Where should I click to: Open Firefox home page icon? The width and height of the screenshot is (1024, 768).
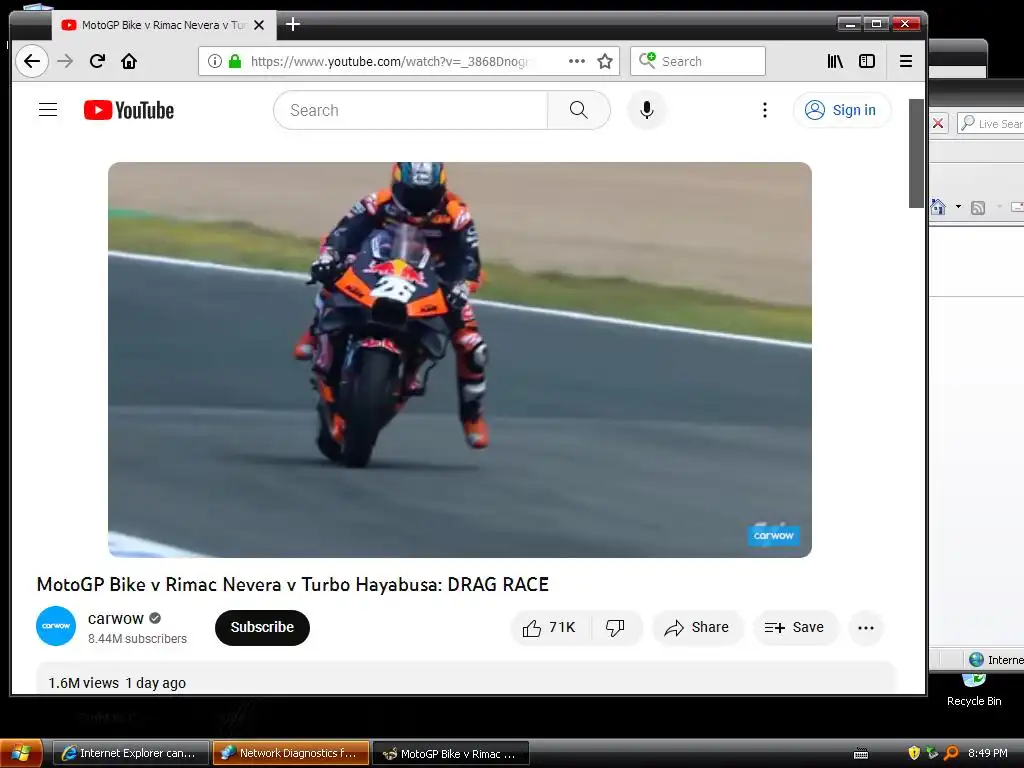coord(129,61)
